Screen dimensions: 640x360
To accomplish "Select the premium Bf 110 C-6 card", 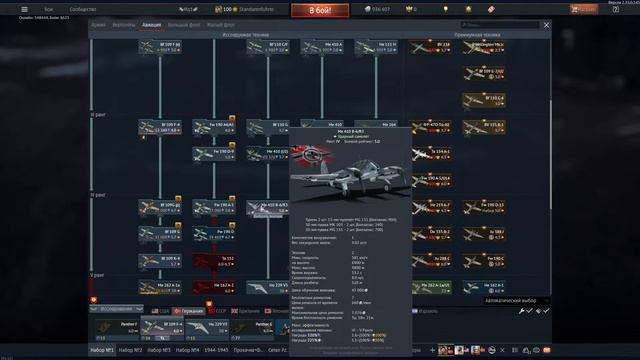I will coord(484,100).
